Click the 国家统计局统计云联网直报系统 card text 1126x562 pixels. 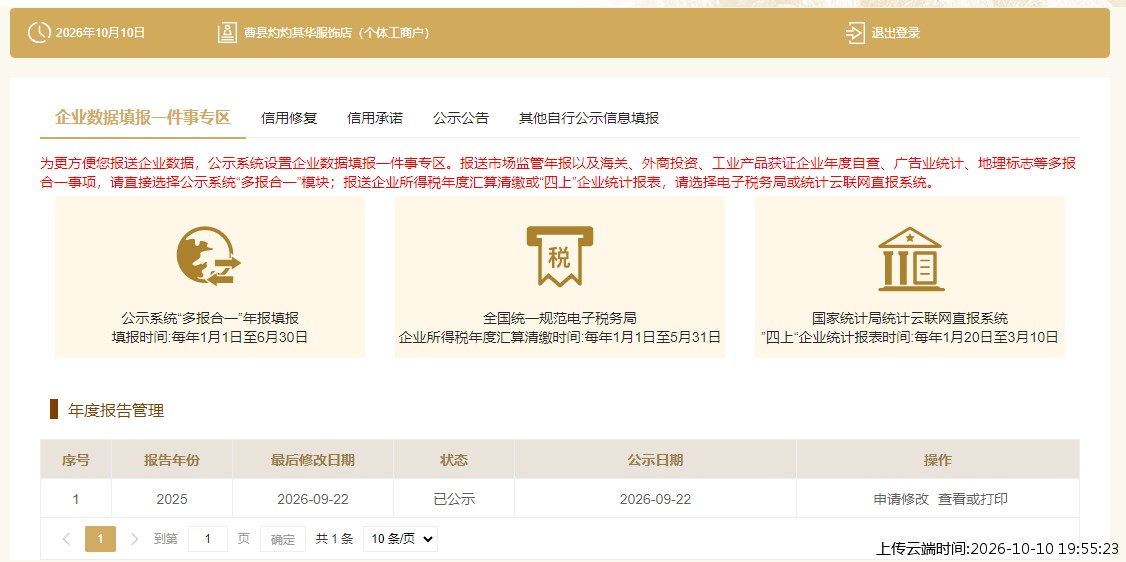tap(910, 318)
